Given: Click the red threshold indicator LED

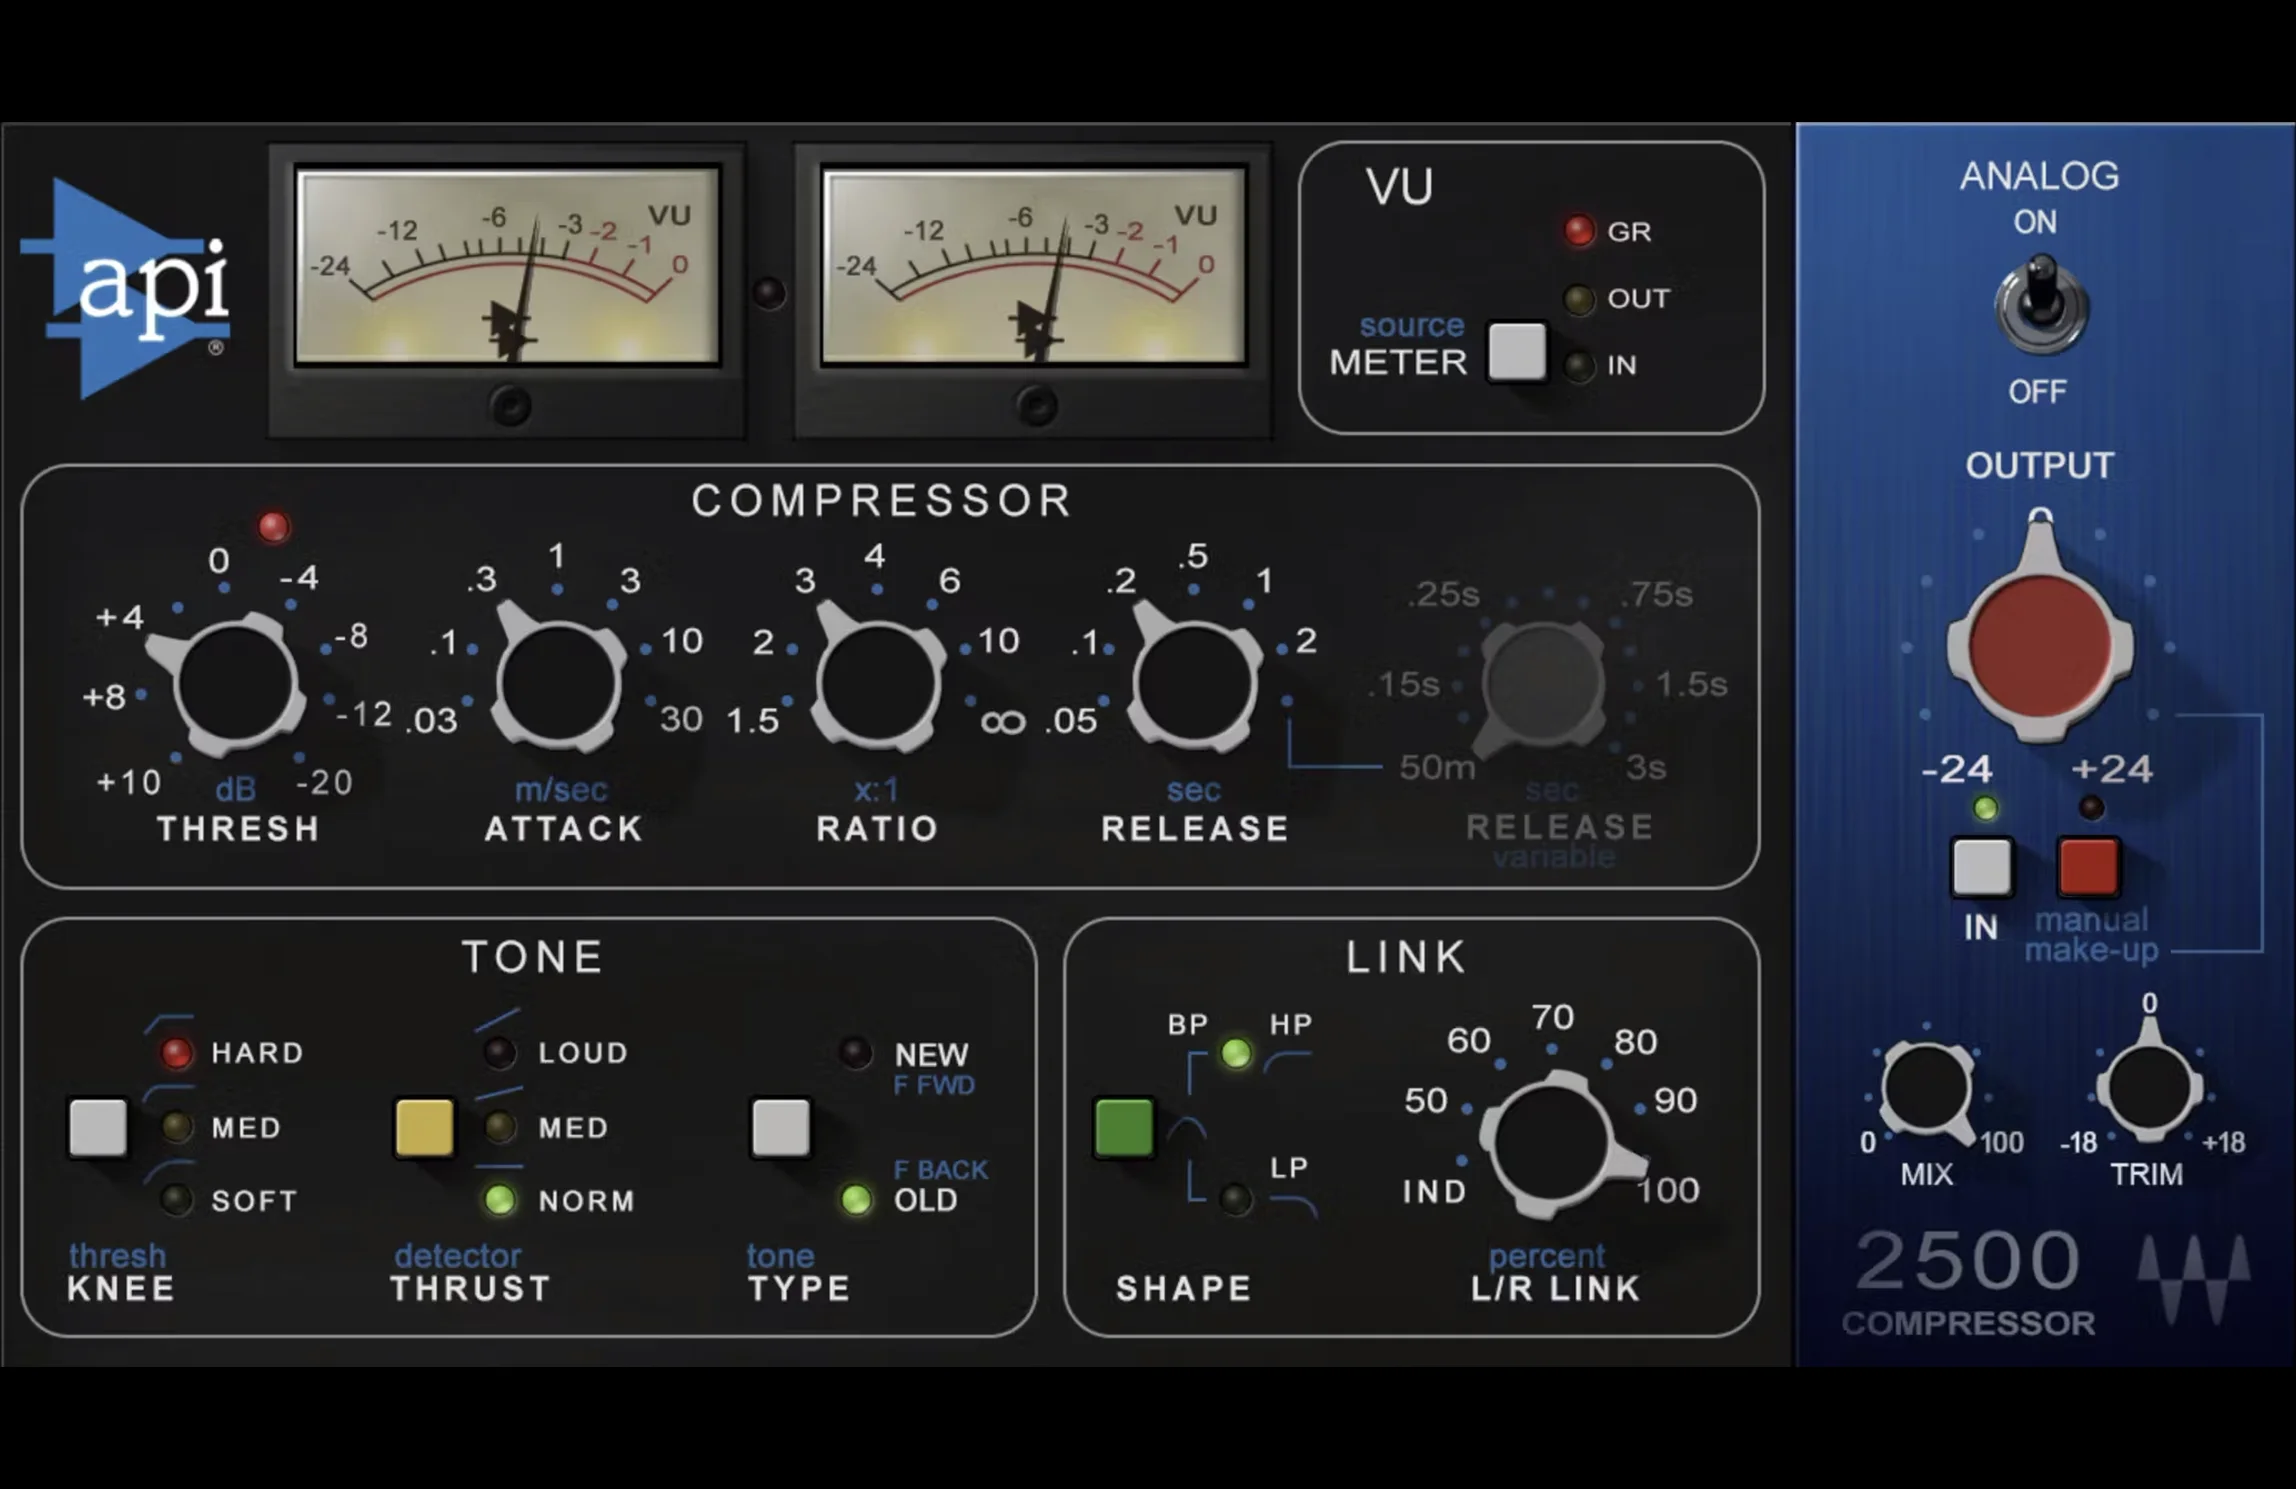Looking at the screenshot, I should tap(273, 527).
